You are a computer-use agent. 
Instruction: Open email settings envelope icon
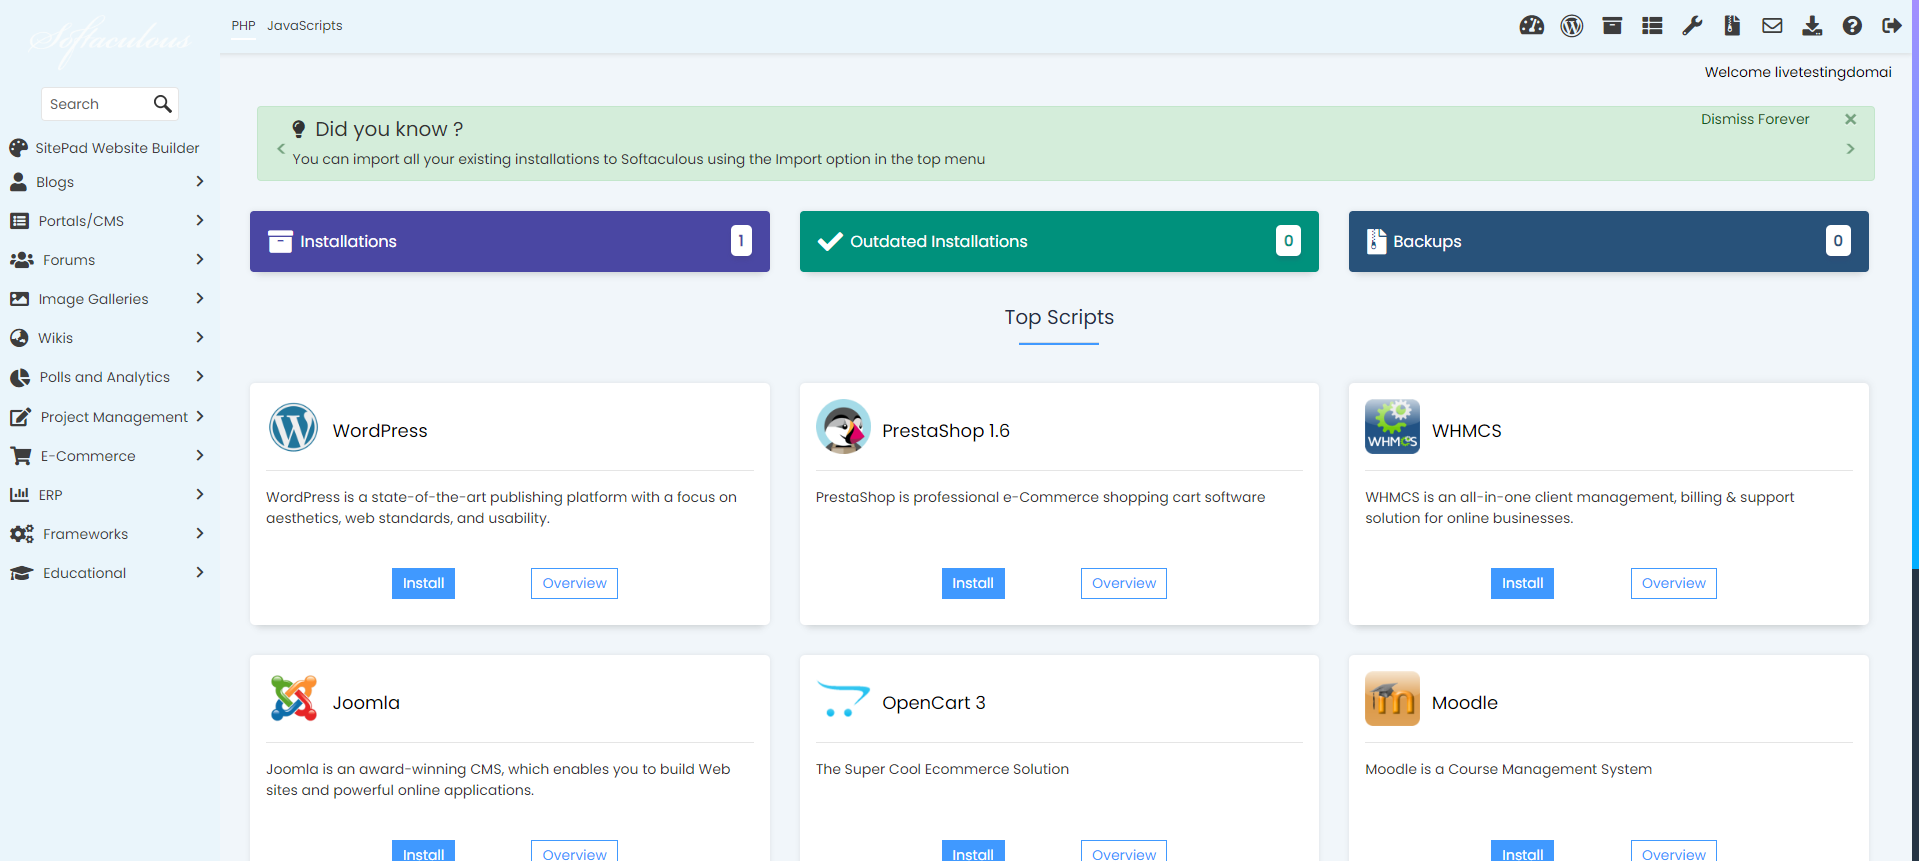(x=1771, y=26)
